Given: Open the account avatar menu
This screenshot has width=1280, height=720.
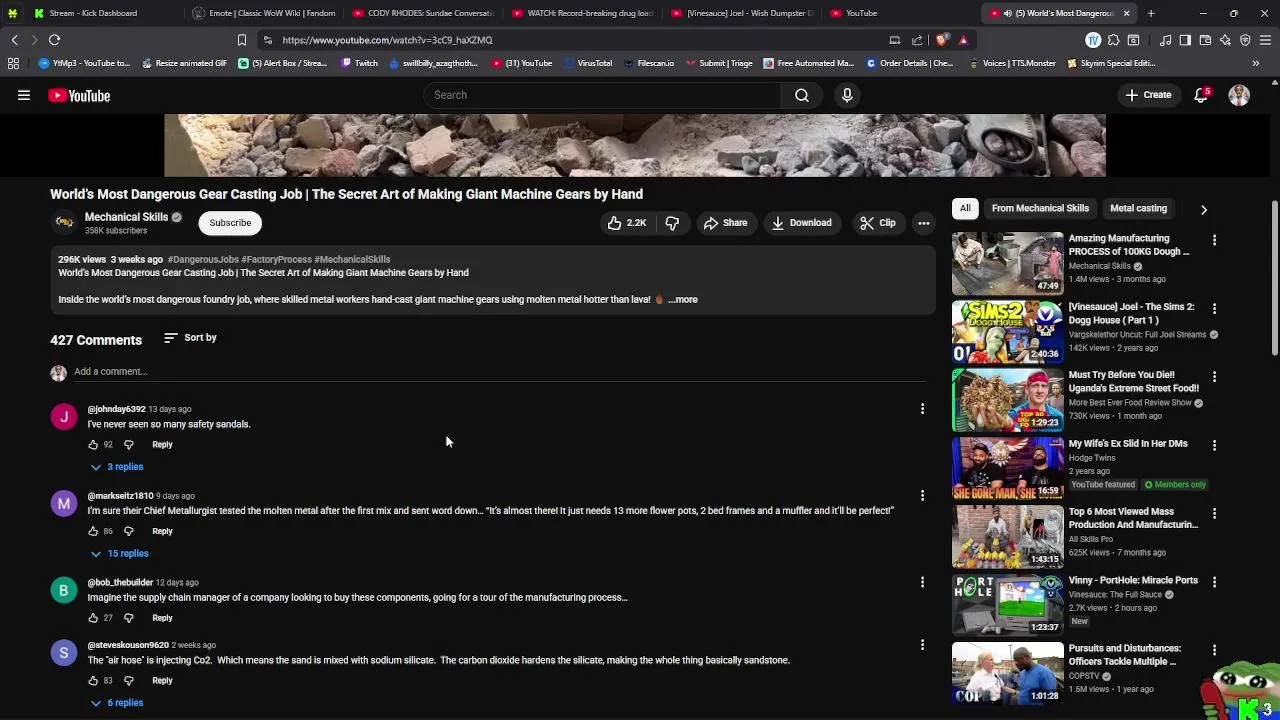Looking at the screenshot, I should 1239,95.
